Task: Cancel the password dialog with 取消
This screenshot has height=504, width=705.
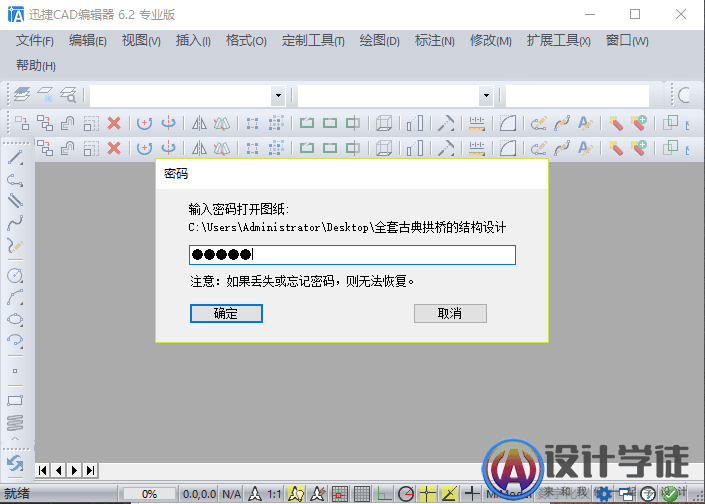Action: [450, 313]
